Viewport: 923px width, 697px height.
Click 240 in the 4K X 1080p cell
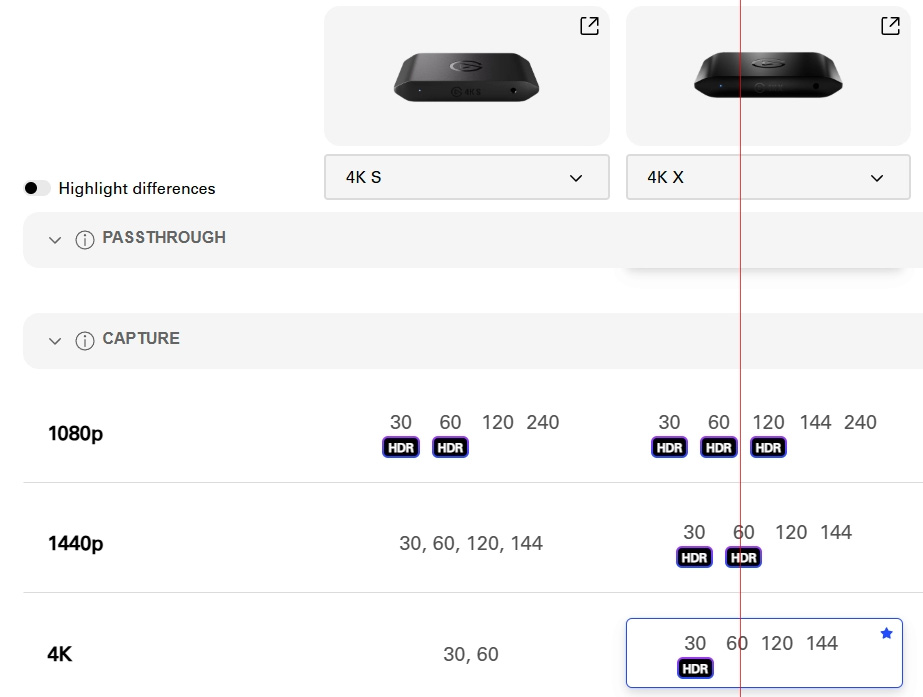tap(861, 422)
